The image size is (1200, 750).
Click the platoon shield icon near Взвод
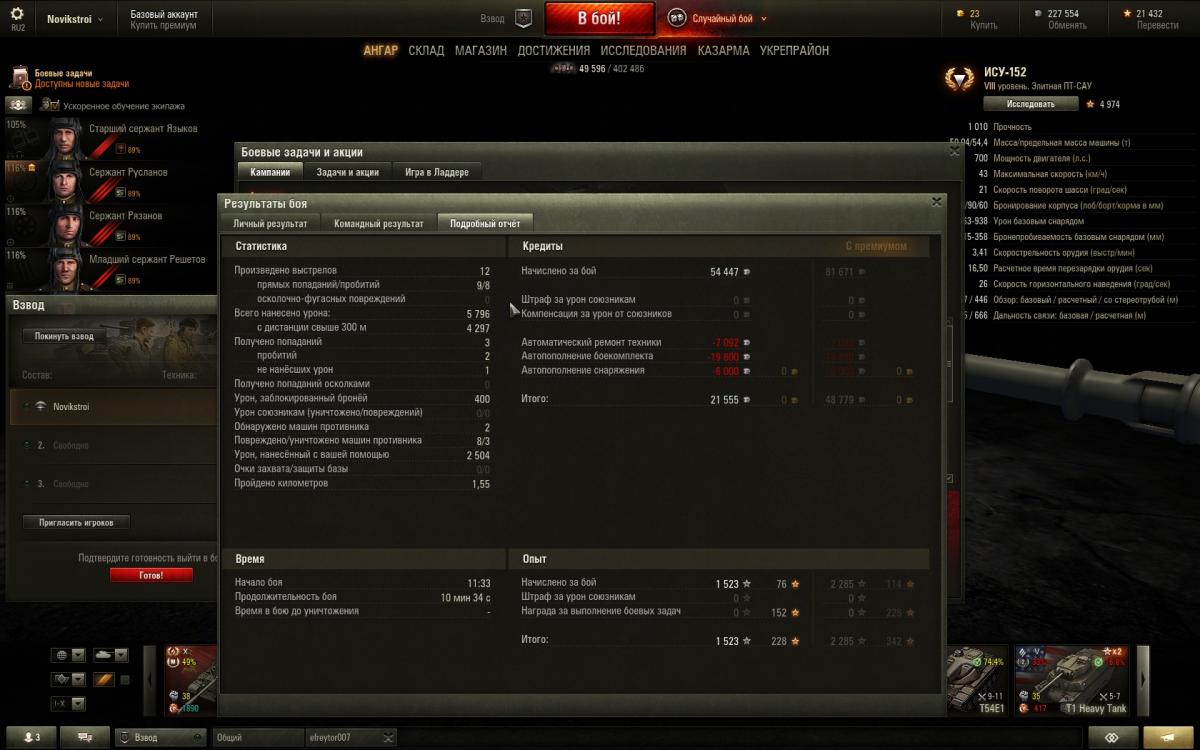pos(523,18)
